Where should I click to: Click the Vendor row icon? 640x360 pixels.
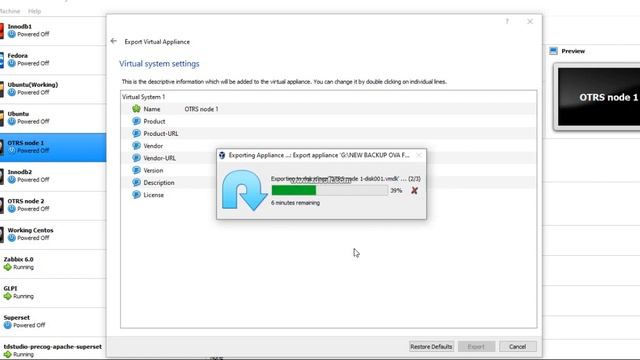tap(136, 146)
